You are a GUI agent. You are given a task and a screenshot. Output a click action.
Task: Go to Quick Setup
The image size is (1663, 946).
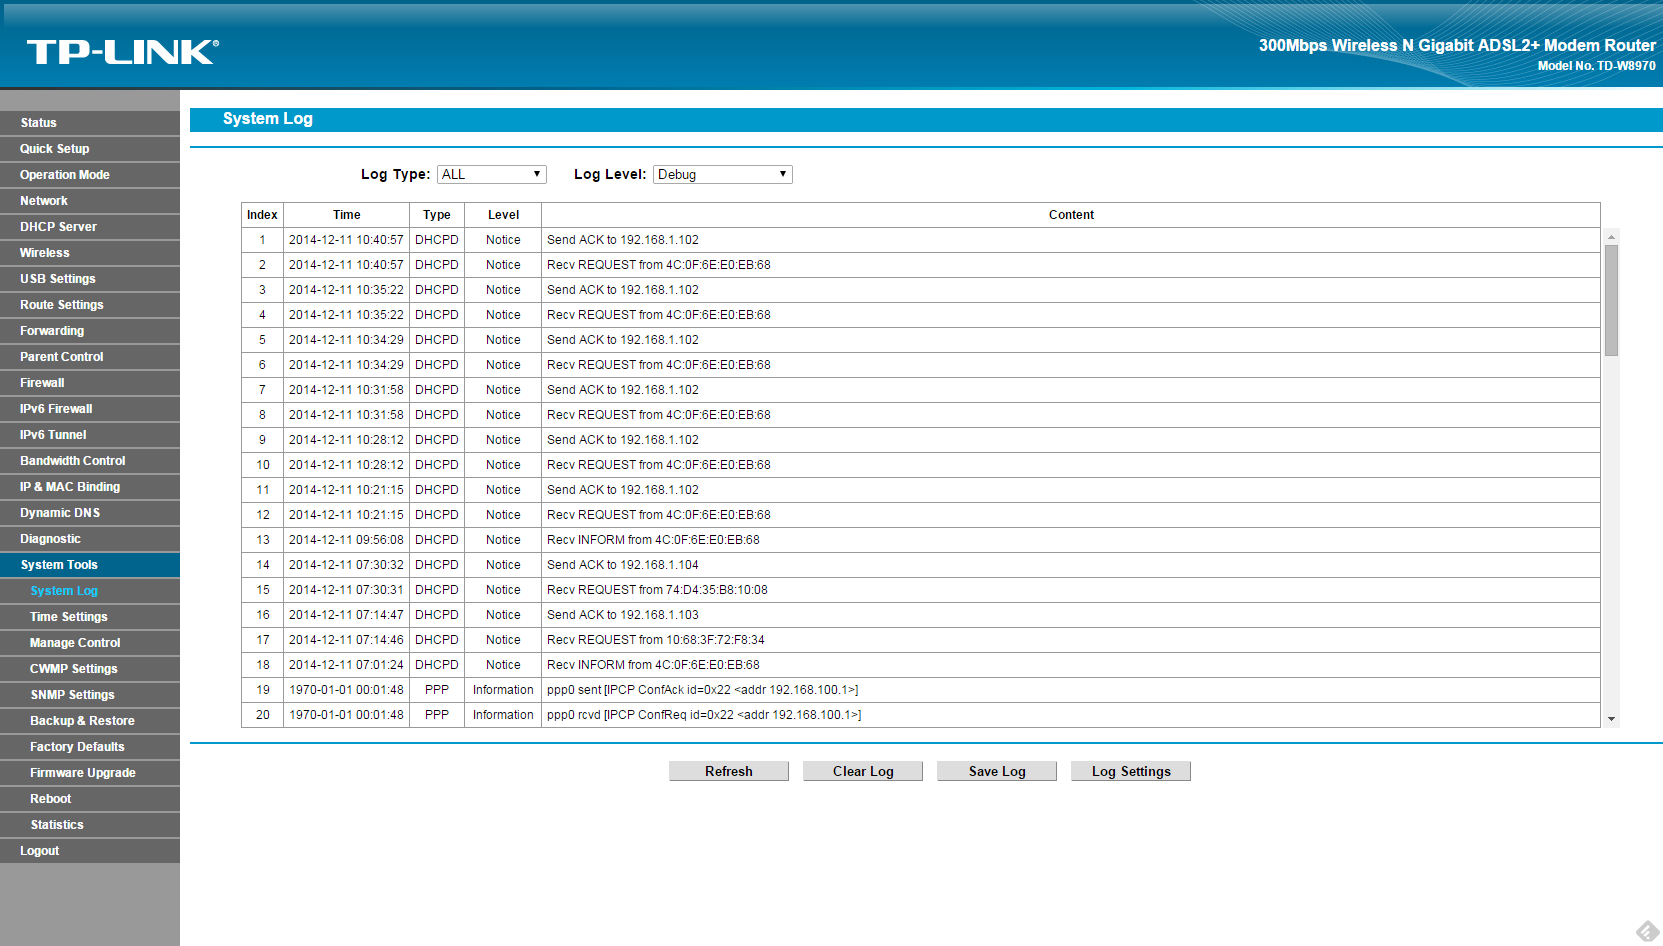[90, 149]
